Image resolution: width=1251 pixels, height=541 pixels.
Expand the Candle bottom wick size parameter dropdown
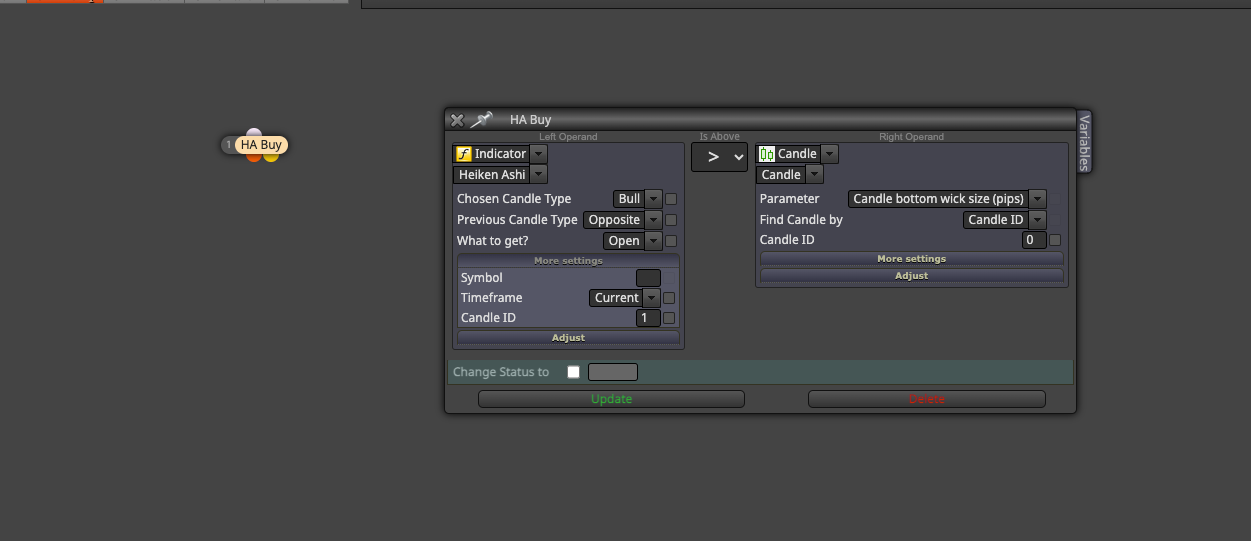pyautogui.click(x=947, y=199)
